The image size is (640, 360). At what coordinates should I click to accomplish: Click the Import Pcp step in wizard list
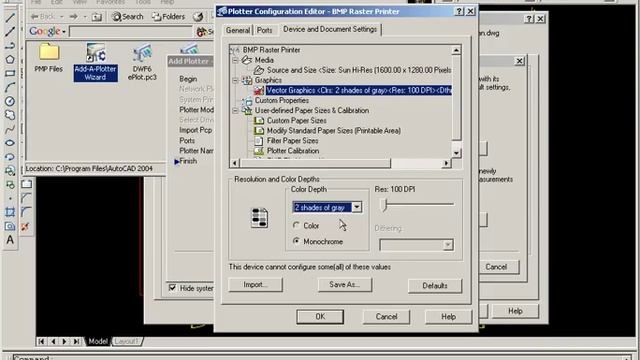tap(196, 130)
